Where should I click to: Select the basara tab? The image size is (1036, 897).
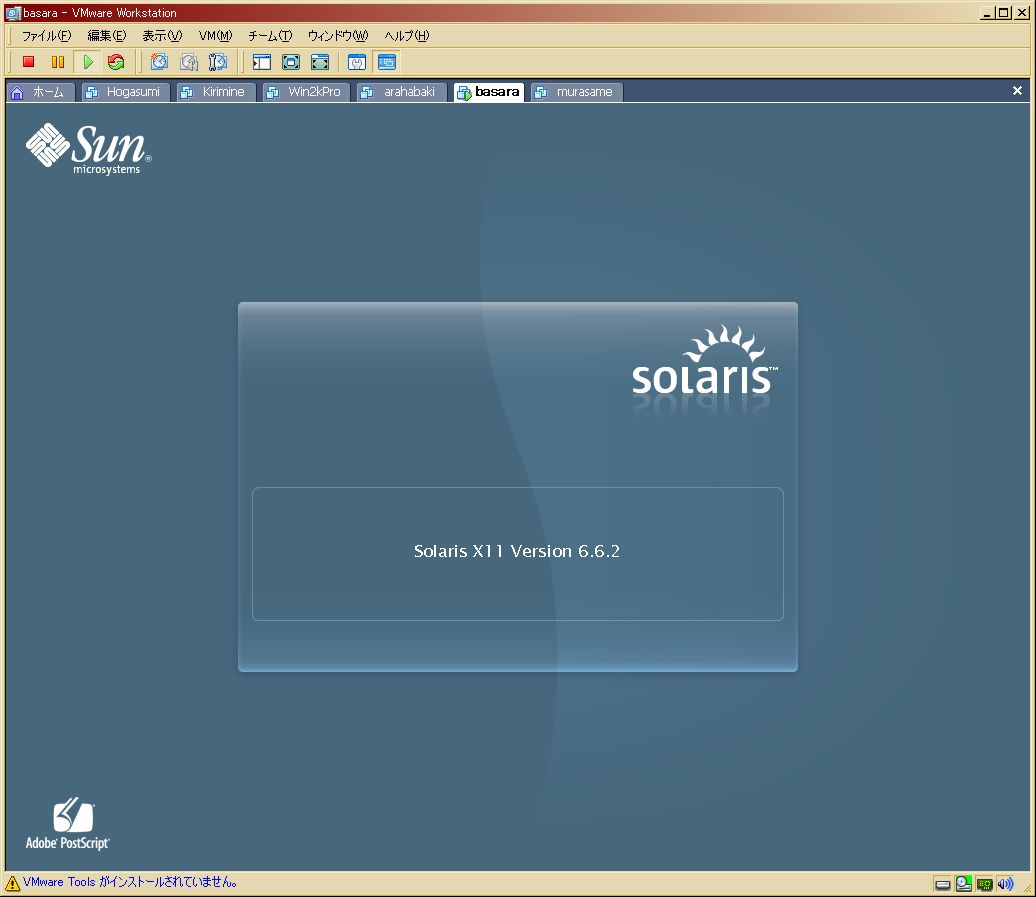pos(489,92)
